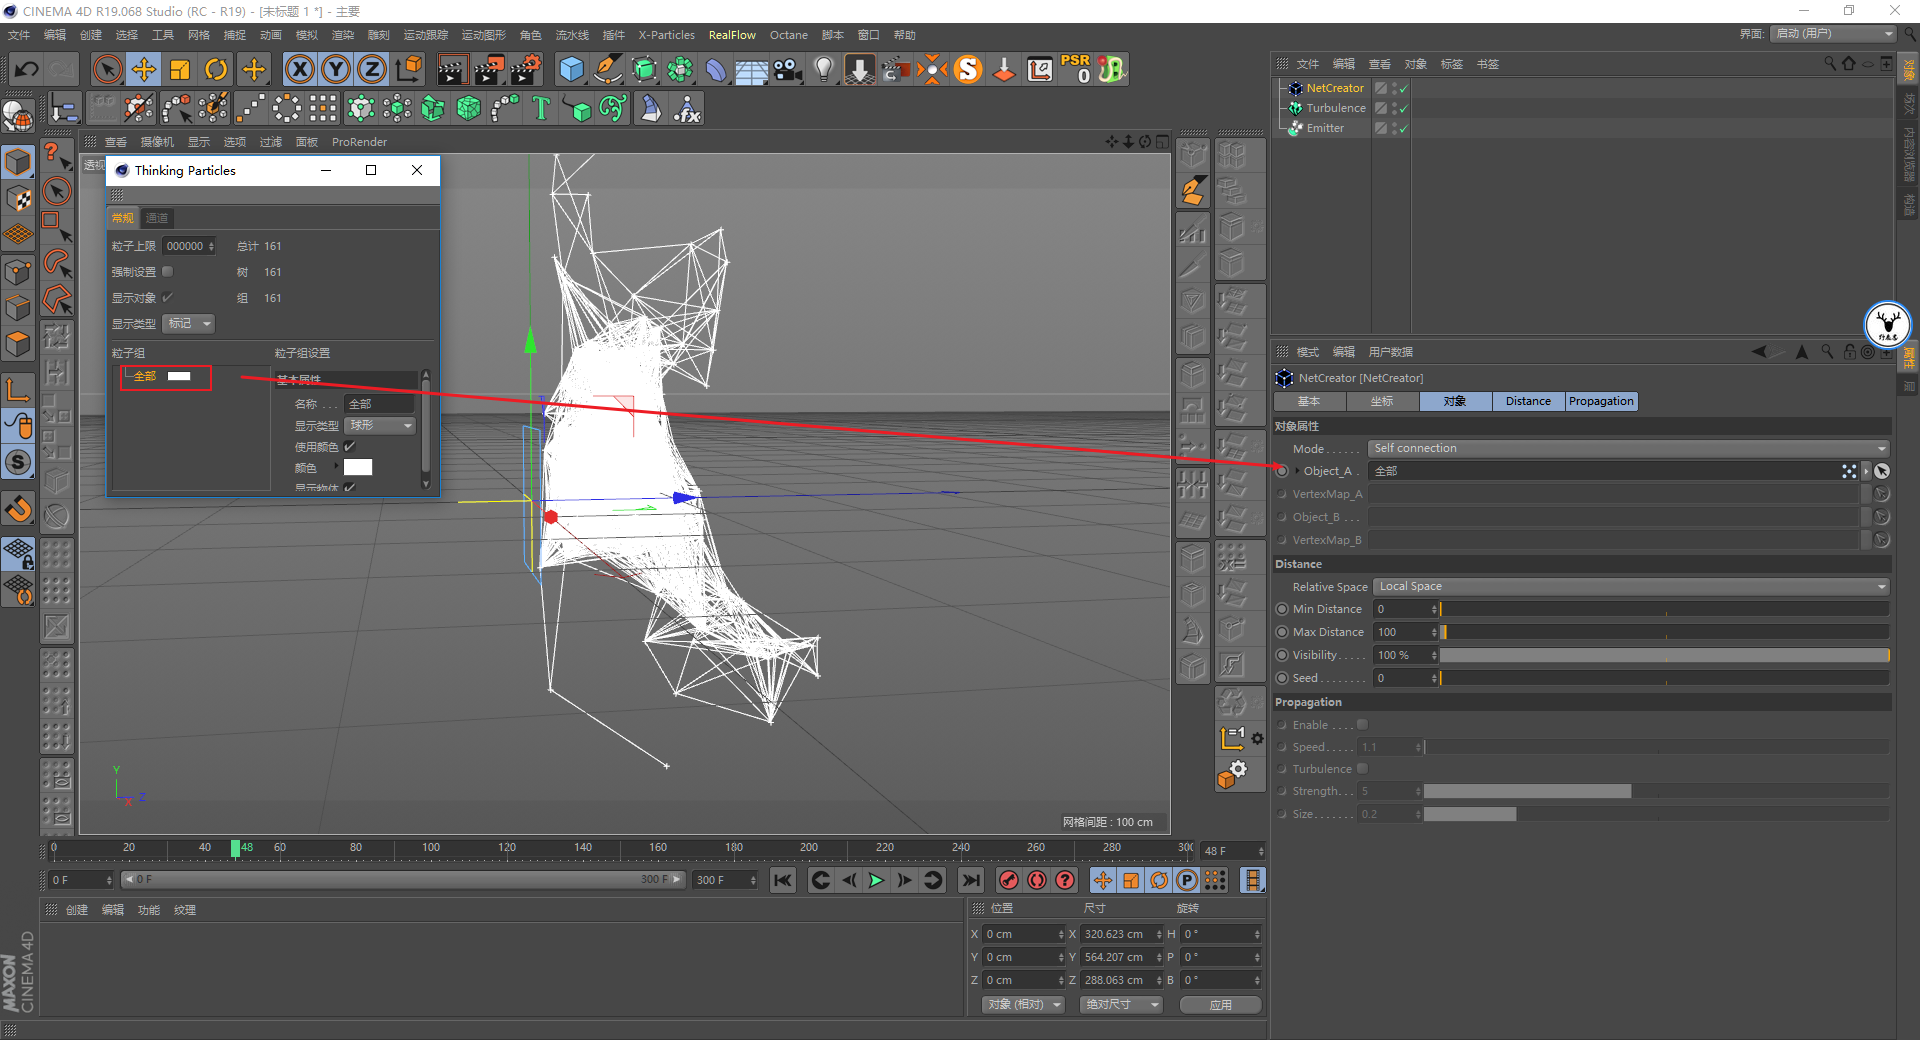Toggle the Propagation Turbulence checkbox
This screenshot has width=1920, height=1040.
(1362, 768)
